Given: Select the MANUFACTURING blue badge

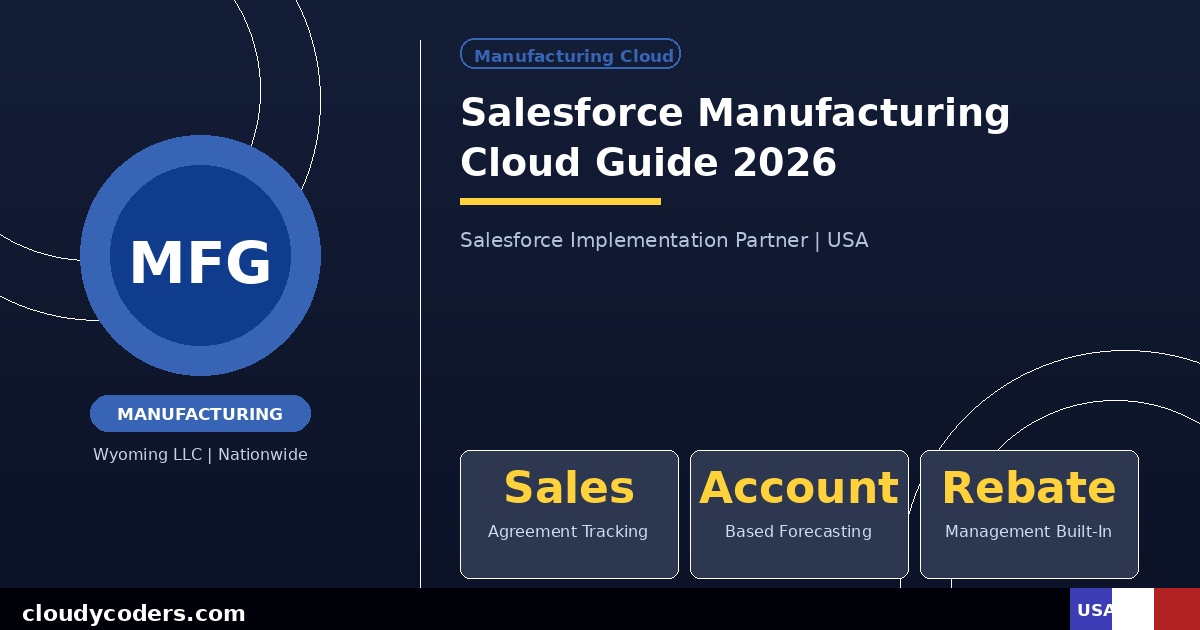Looking at the screenshot, I should point(200,413).
